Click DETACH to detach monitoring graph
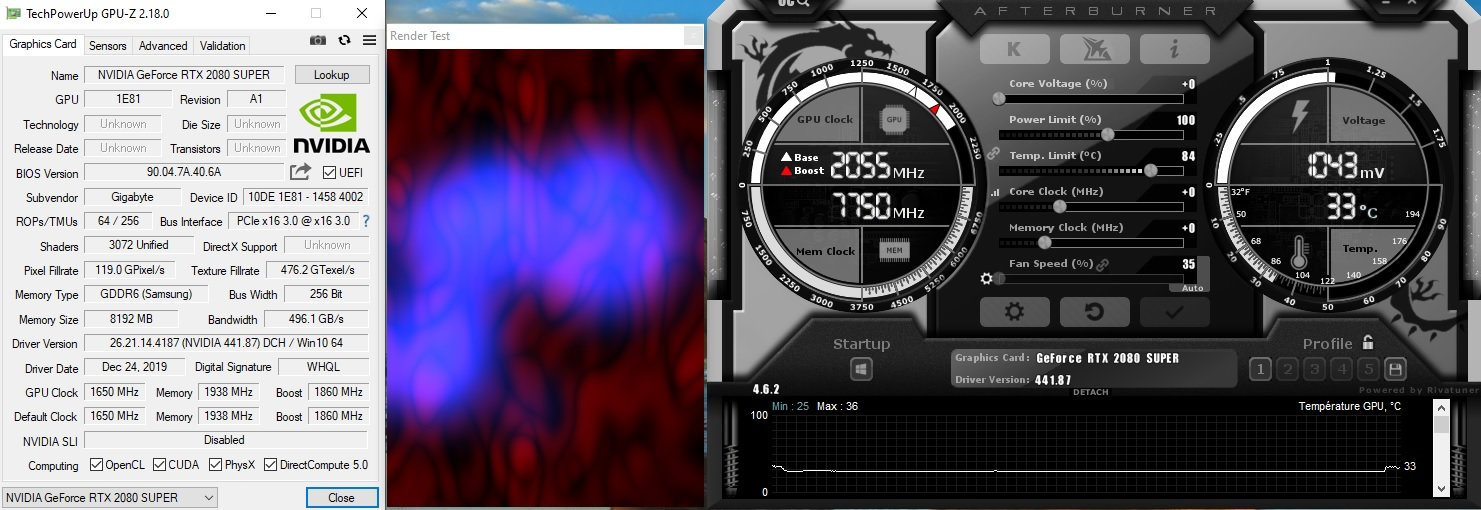Viewport: 1481px width, 510px height. coord(1090,392)
